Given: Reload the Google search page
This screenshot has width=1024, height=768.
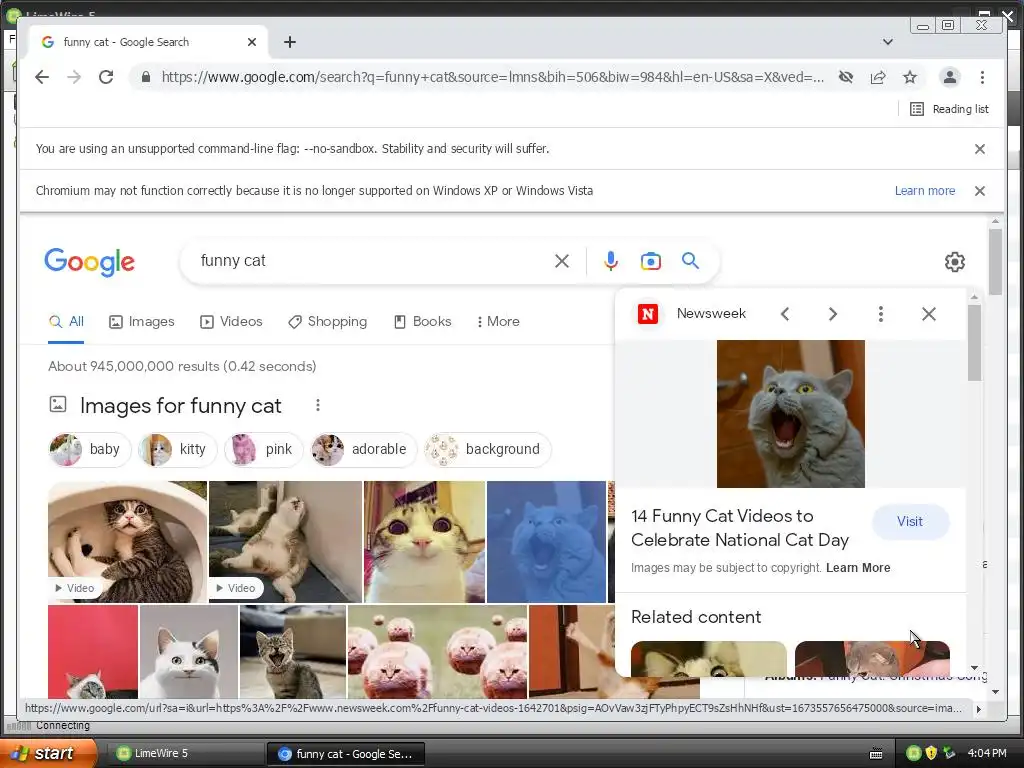Looking at the screenshot, I should click(x=106, y=77).
